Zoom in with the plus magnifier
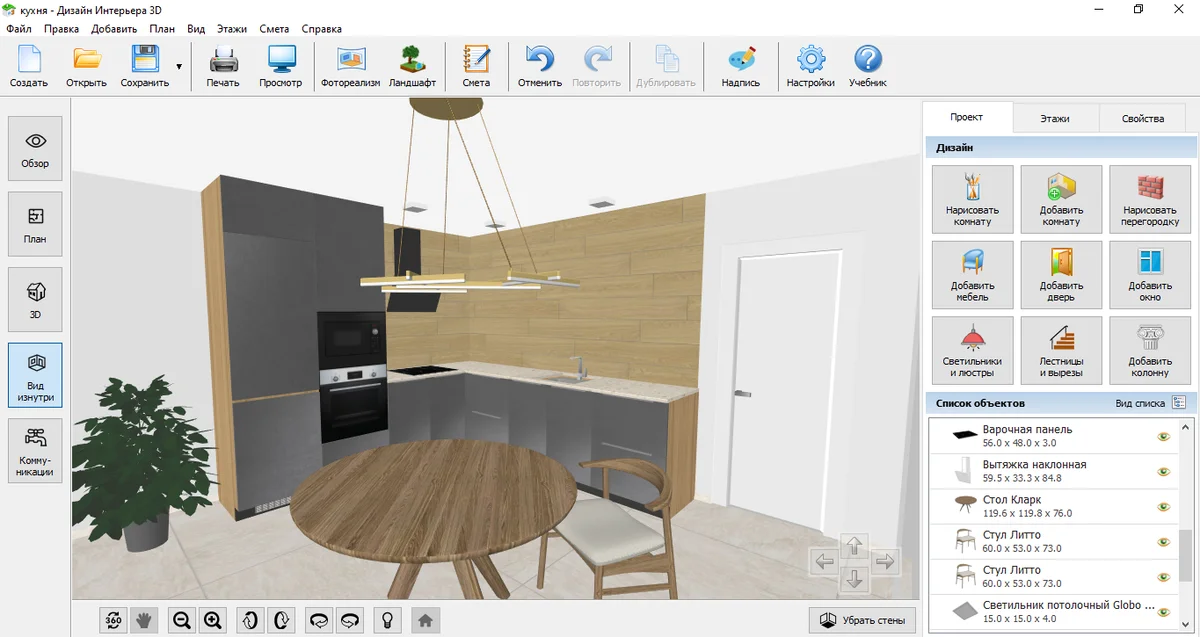 tap(213, 621)
